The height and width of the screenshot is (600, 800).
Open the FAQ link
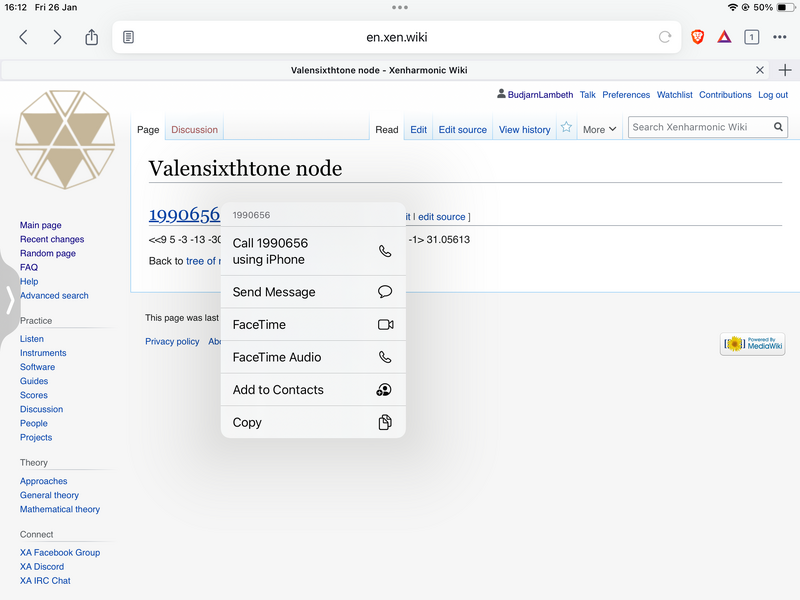[x=29, y=267]
